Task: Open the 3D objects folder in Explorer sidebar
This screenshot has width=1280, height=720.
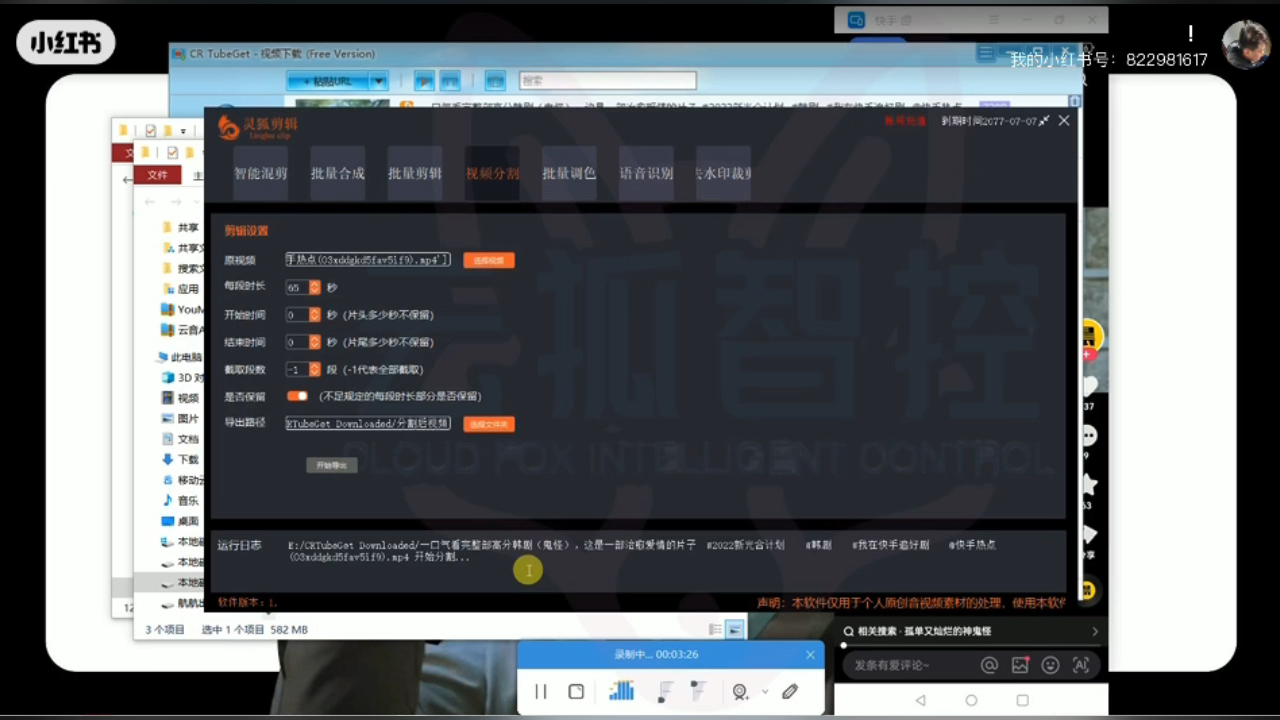Action: click(184, 378)
